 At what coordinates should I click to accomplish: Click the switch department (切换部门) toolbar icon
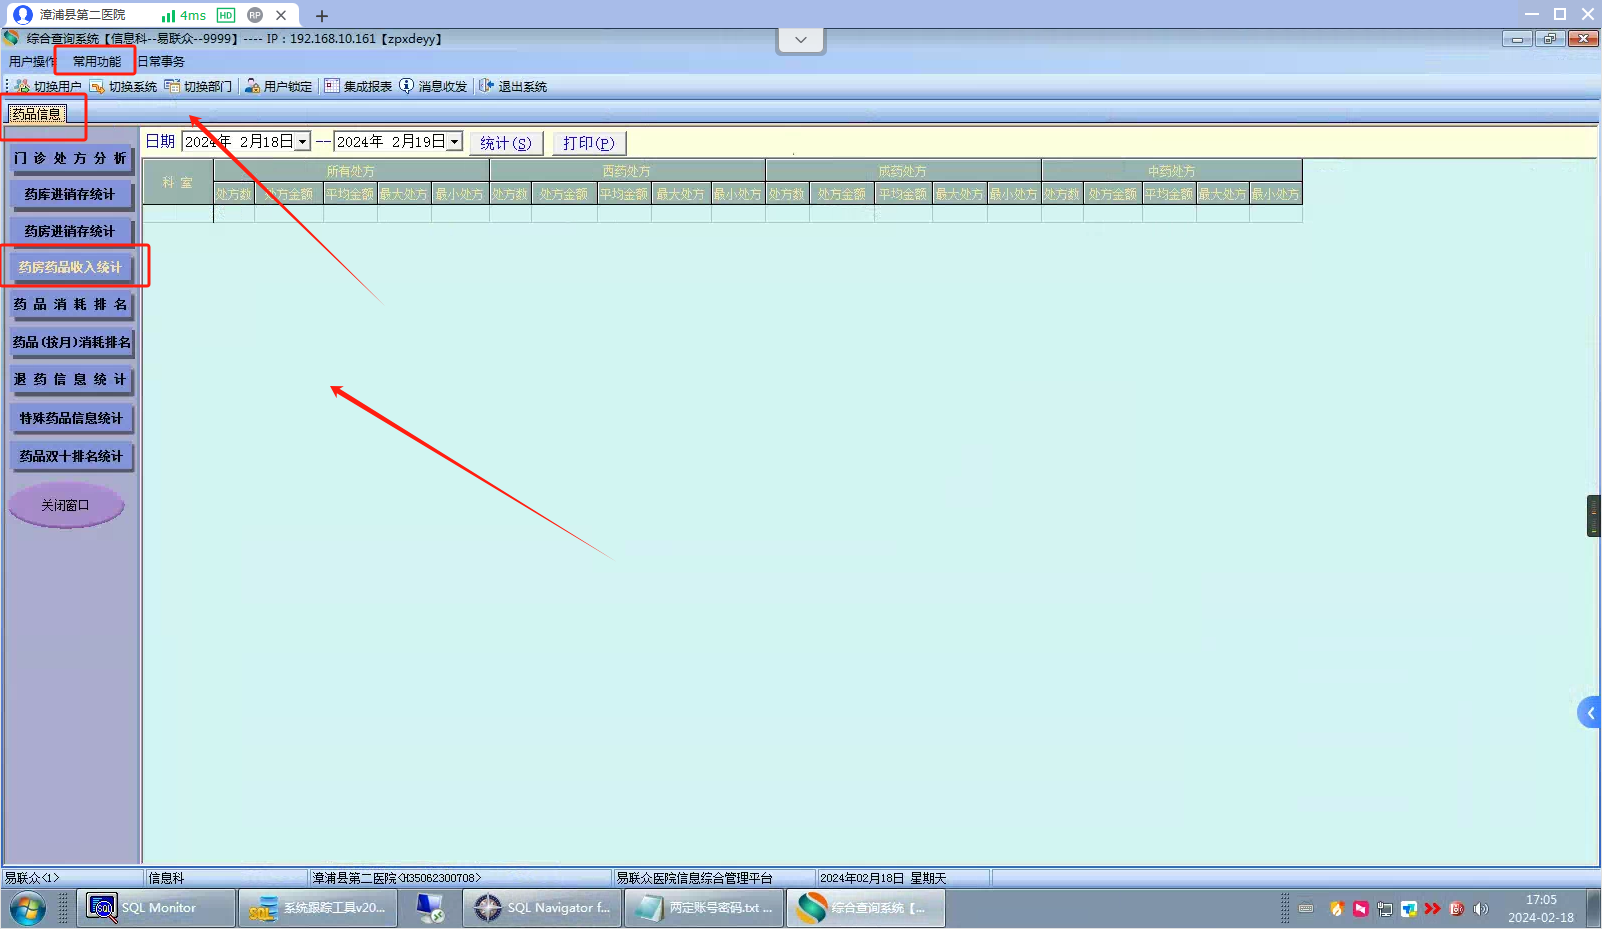(x=172, y=86)
